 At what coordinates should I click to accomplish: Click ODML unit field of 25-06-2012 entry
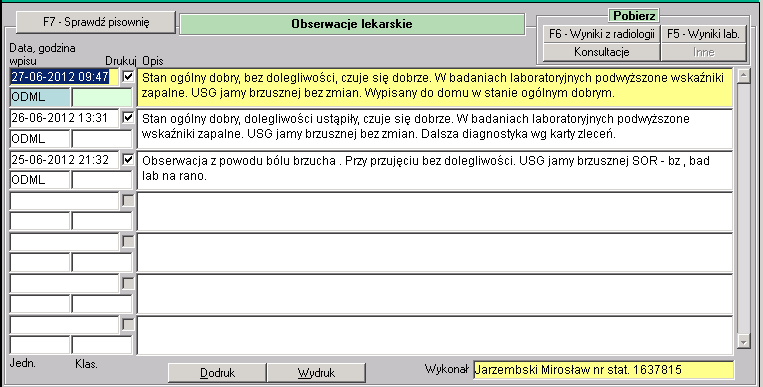point(40,180)
